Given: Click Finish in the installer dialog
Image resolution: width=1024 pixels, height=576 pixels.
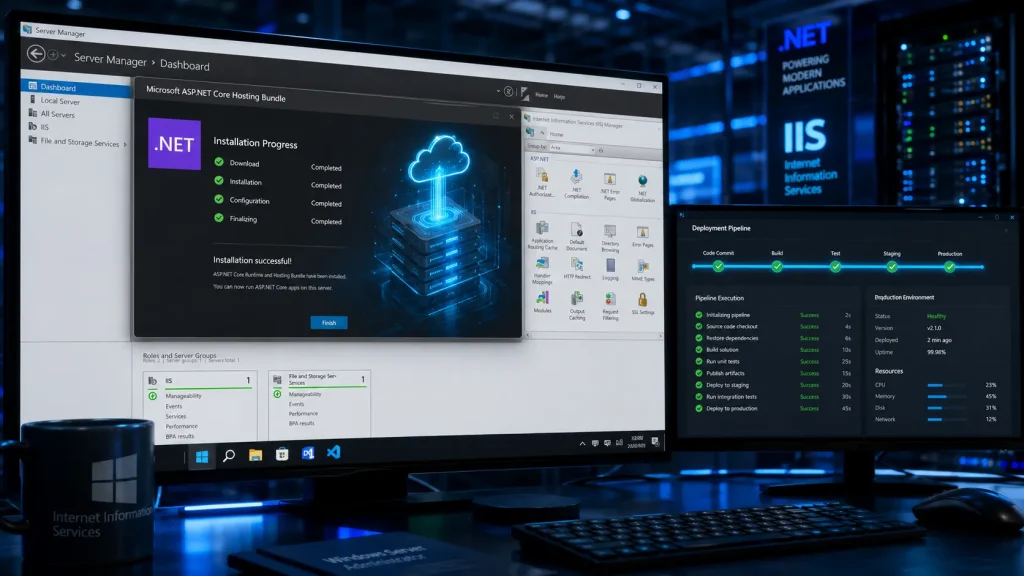Looking at the screenshot, I should 329,323.
